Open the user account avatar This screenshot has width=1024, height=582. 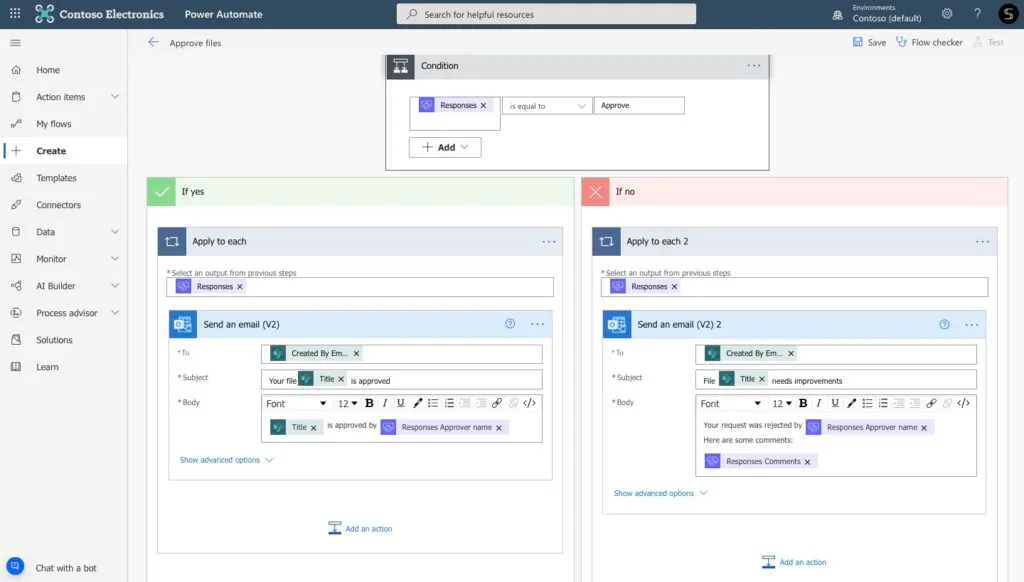(1008, 14)
